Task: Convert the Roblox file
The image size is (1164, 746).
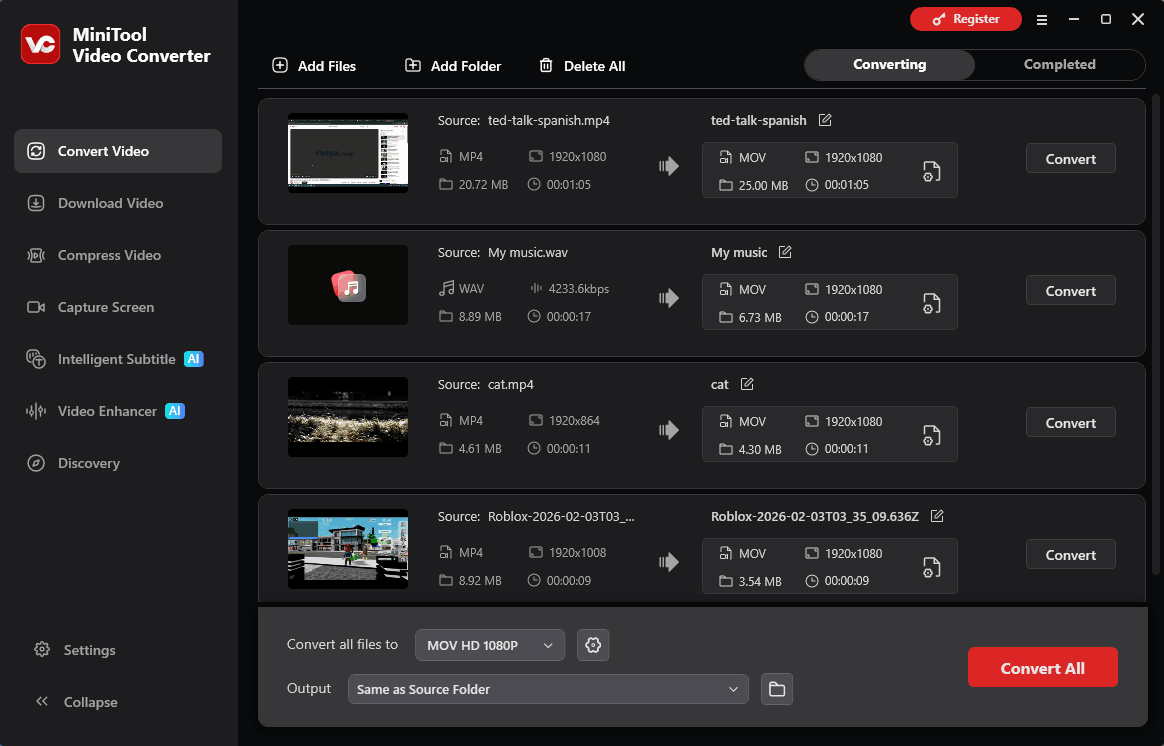Action: (x=1070, y=554)
